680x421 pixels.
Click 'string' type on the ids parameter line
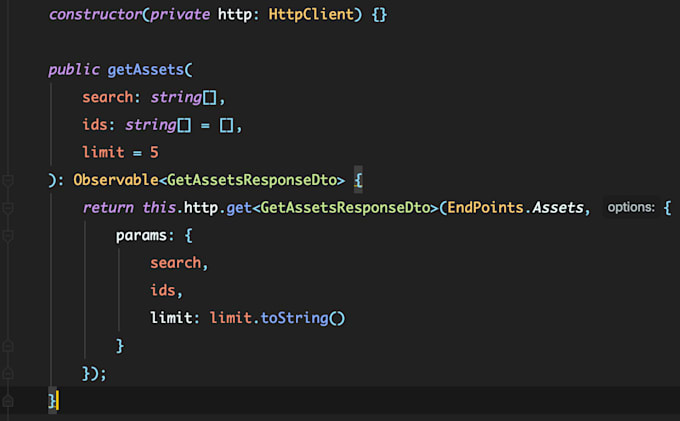tap(151, 125)
